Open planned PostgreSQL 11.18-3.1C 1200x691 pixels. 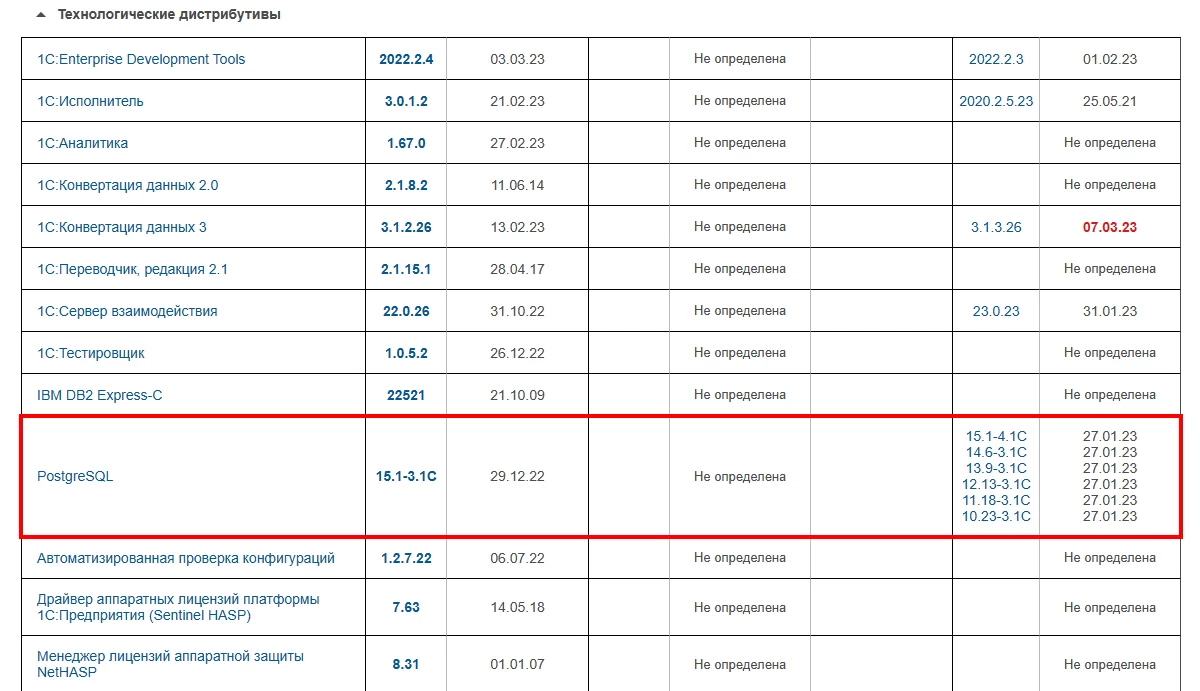(x=996, y=500)
